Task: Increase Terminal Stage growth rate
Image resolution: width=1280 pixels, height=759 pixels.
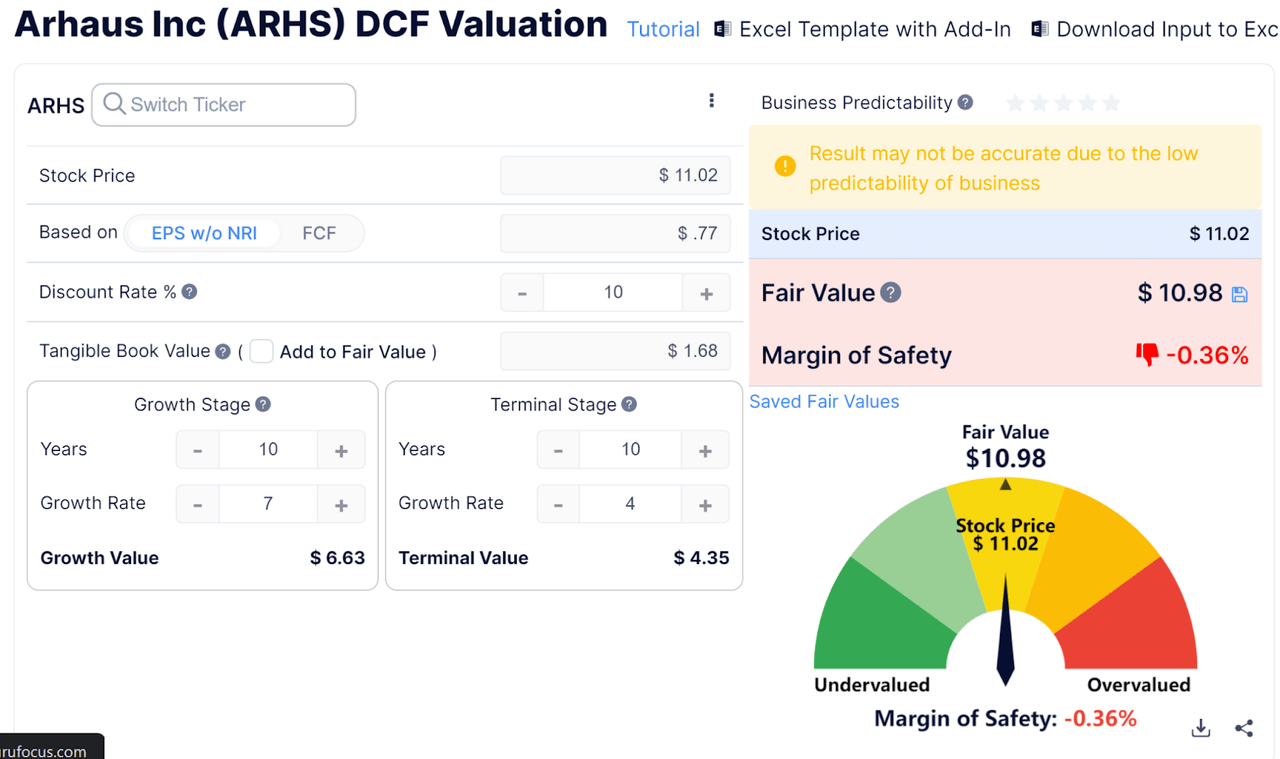Action: [x=705, y=505]
